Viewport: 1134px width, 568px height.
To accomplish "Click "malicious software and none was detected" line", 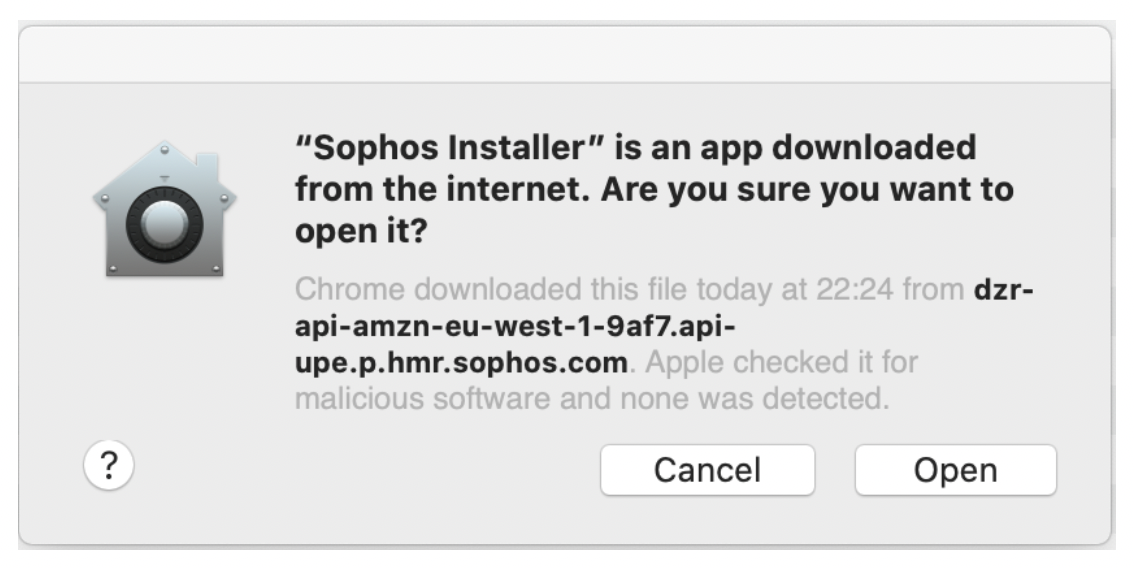I will pyautogui.click(x=592, y=398).
